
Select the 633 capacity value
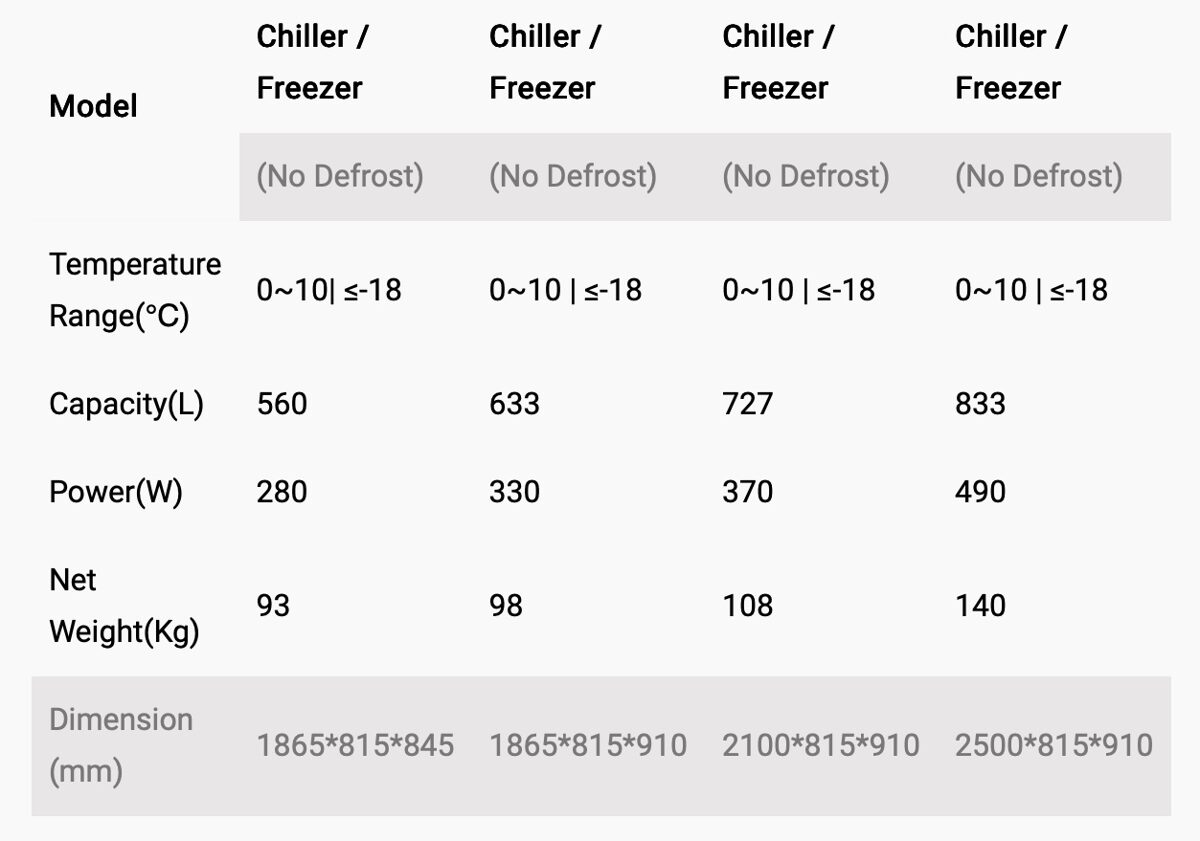[514, 404]
